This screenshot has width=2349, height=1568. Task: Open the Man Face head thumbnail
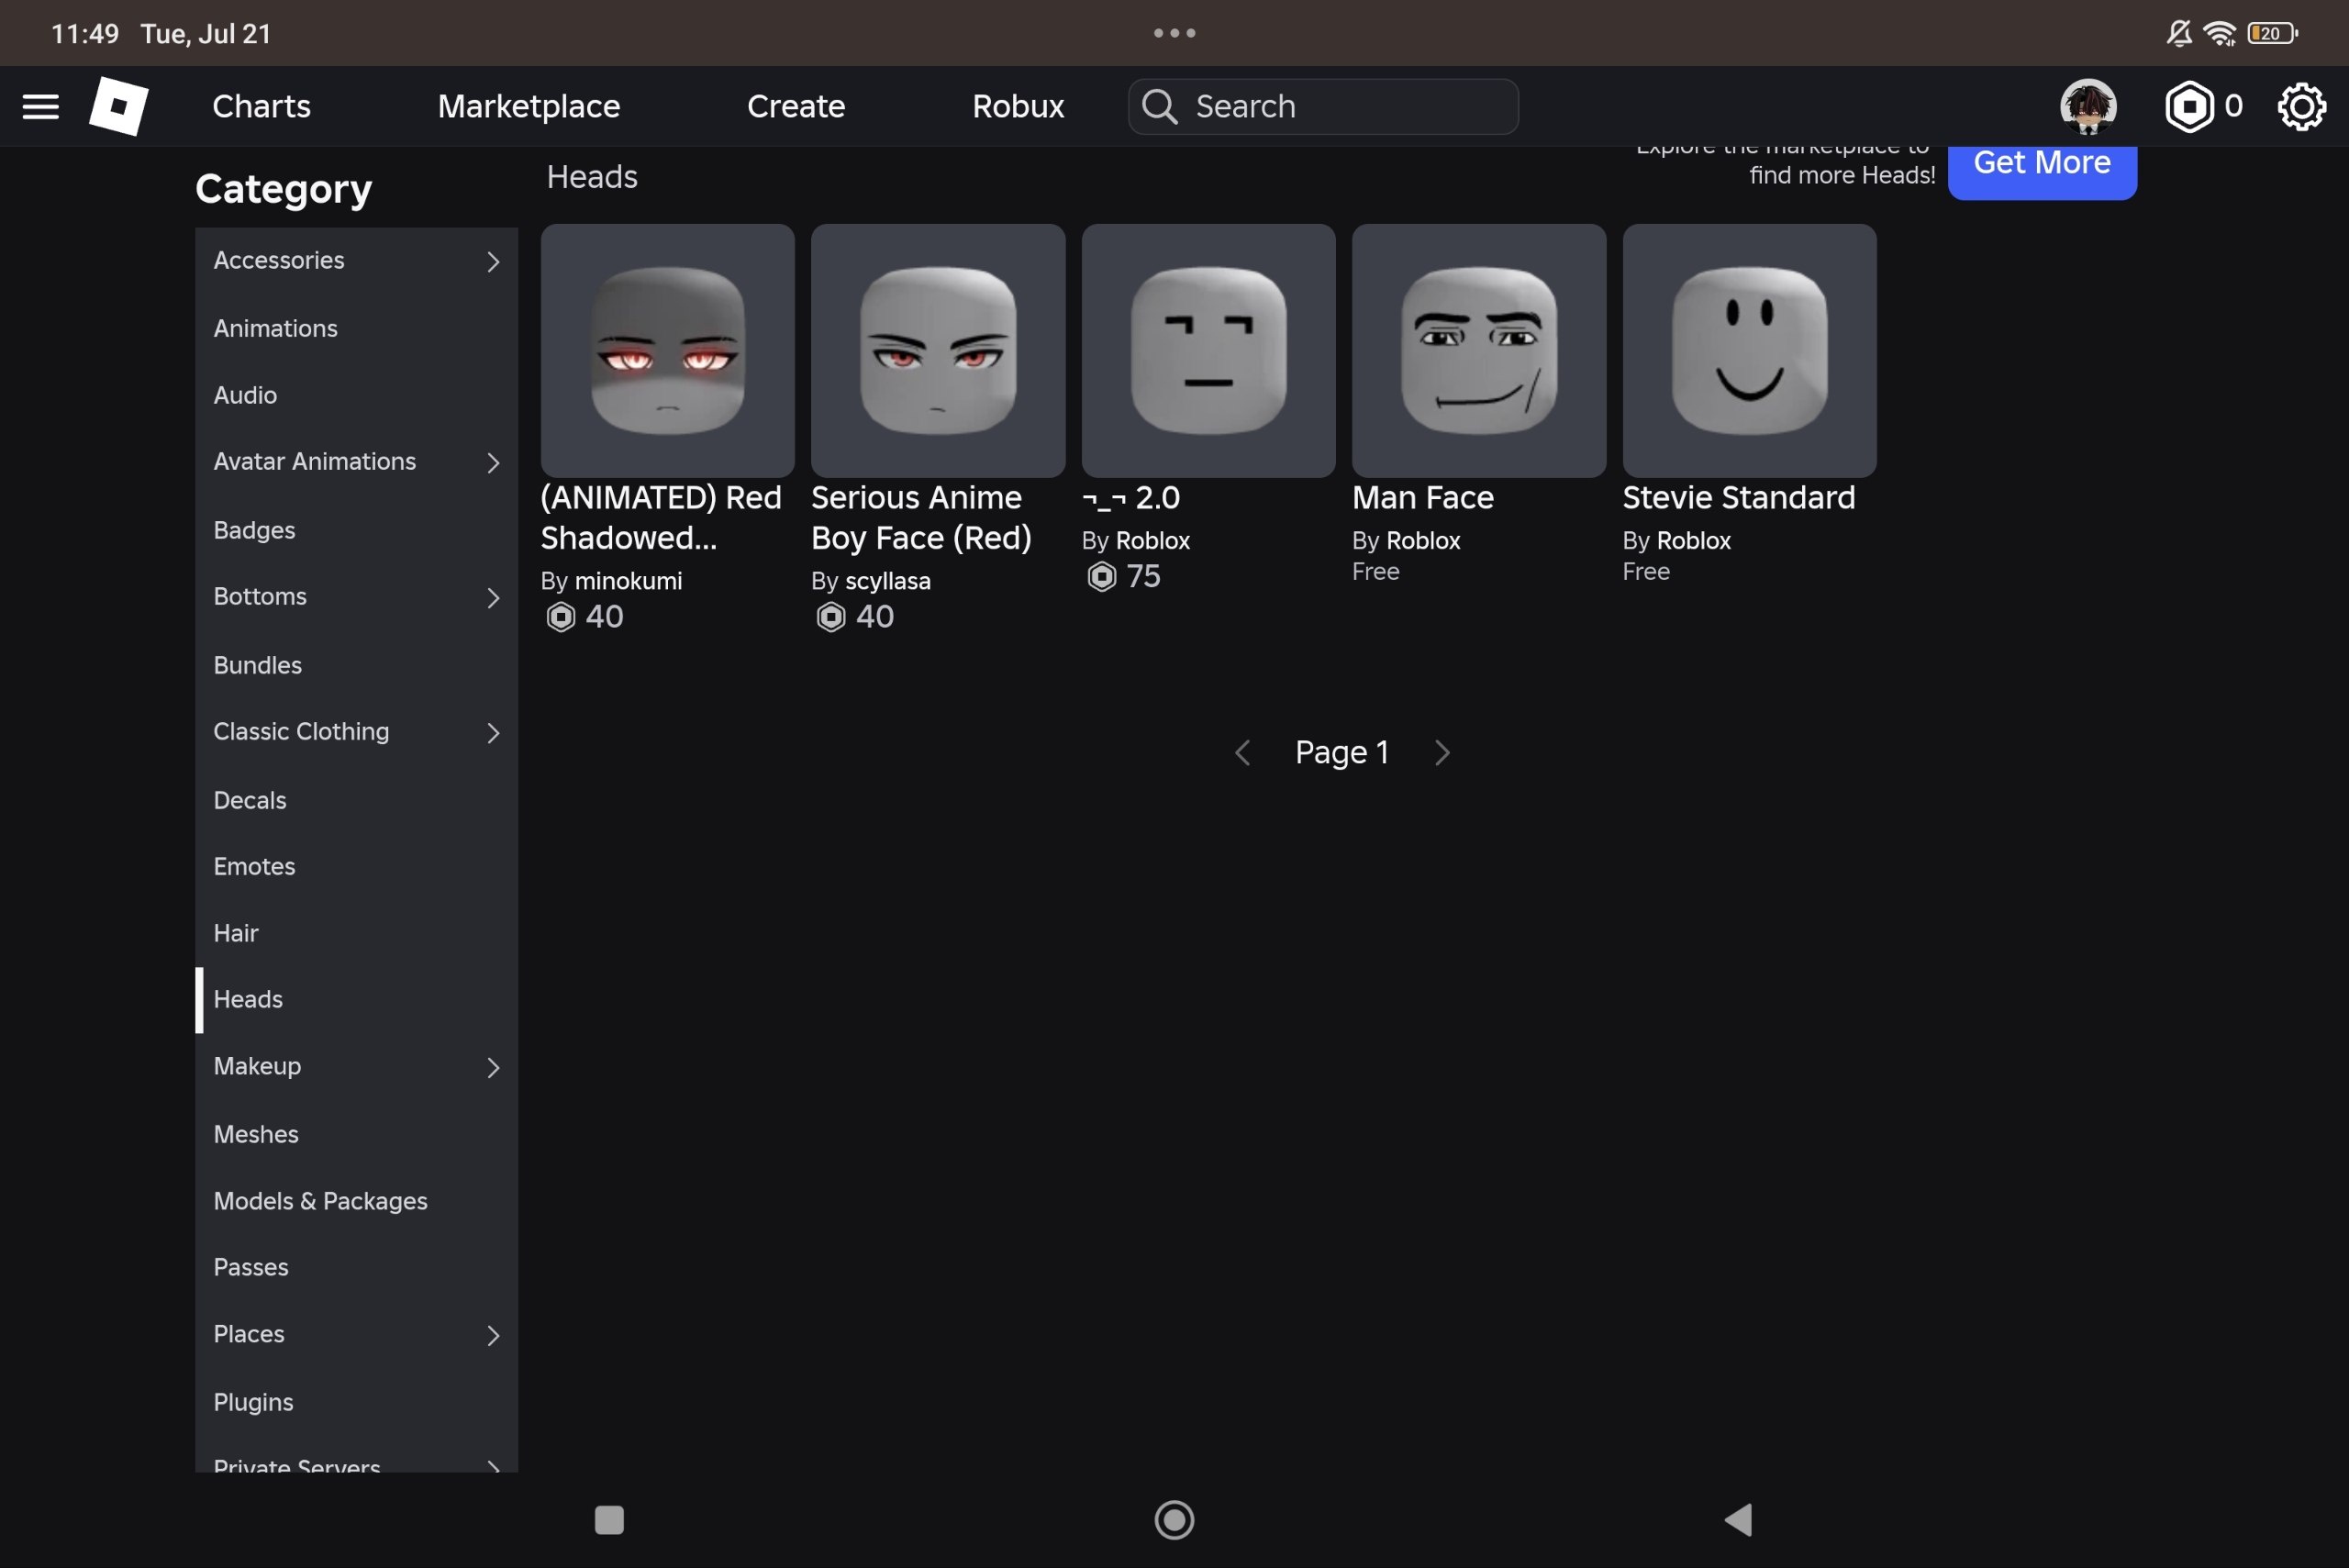[1479, 351]
